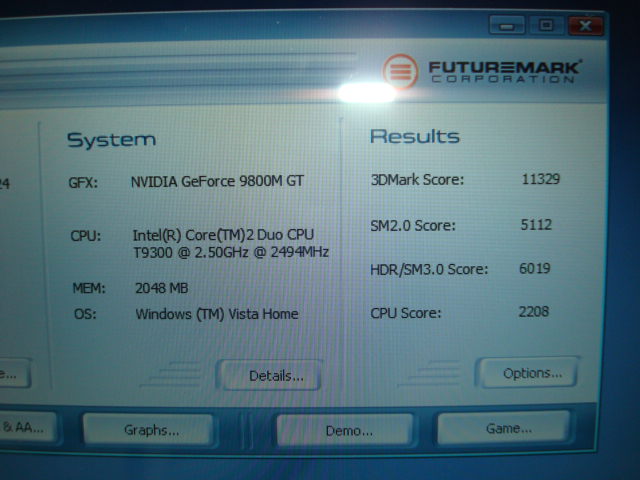This screenshot has width=640, height=480.
Task: Click the Results section heading
Action: coord(415,136)
